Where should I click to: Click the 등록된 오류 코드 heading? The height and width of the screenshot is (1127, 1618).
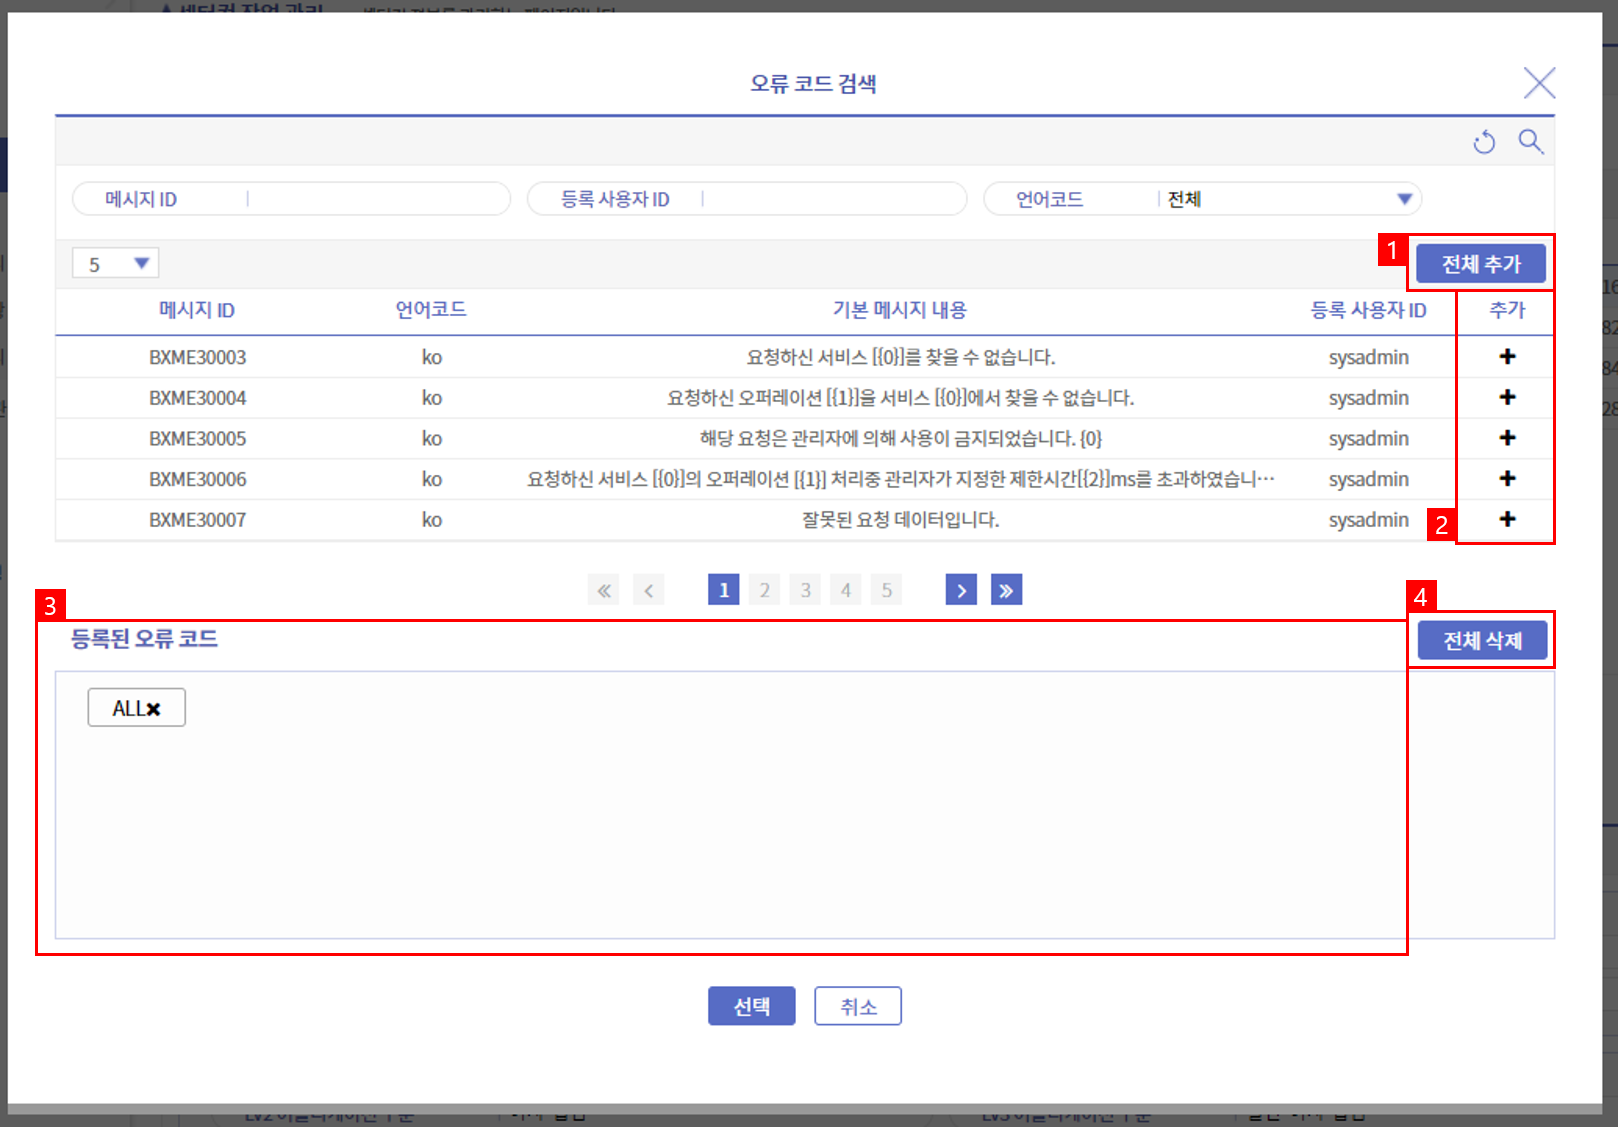point(144,639)
